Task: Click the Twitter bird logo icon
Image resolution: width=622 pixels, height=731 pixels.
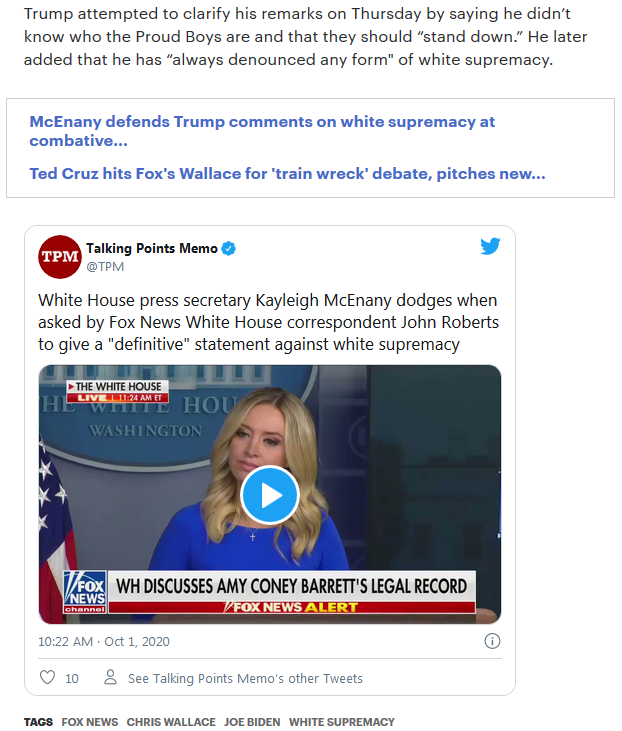Action: pos(490,246)
